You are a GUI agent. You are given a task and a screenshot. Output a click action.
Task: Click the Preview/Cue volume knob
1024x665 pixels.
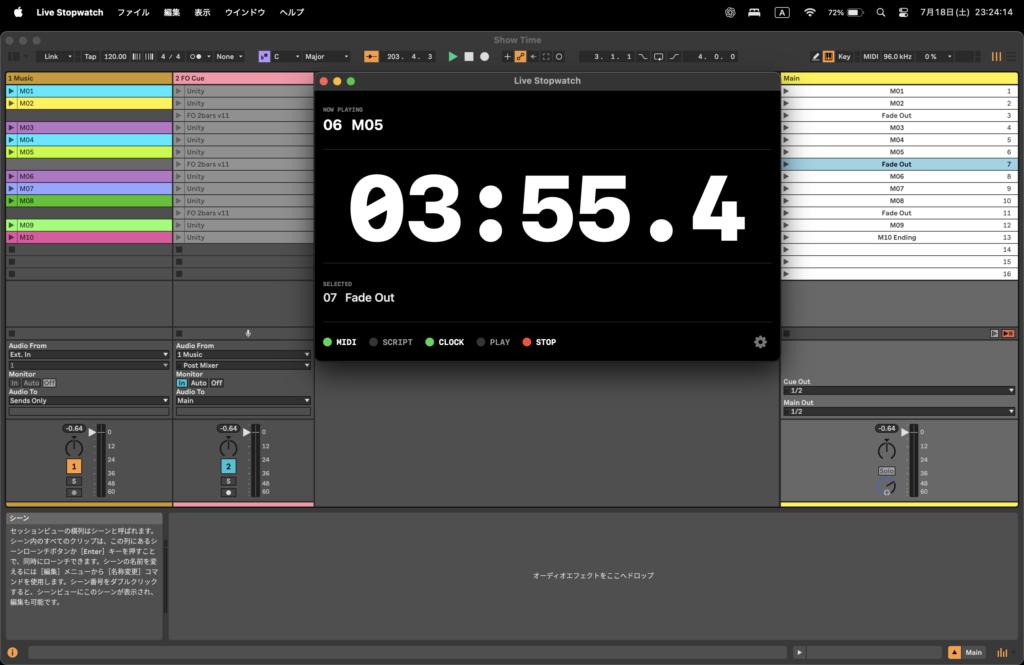(886, 487)
